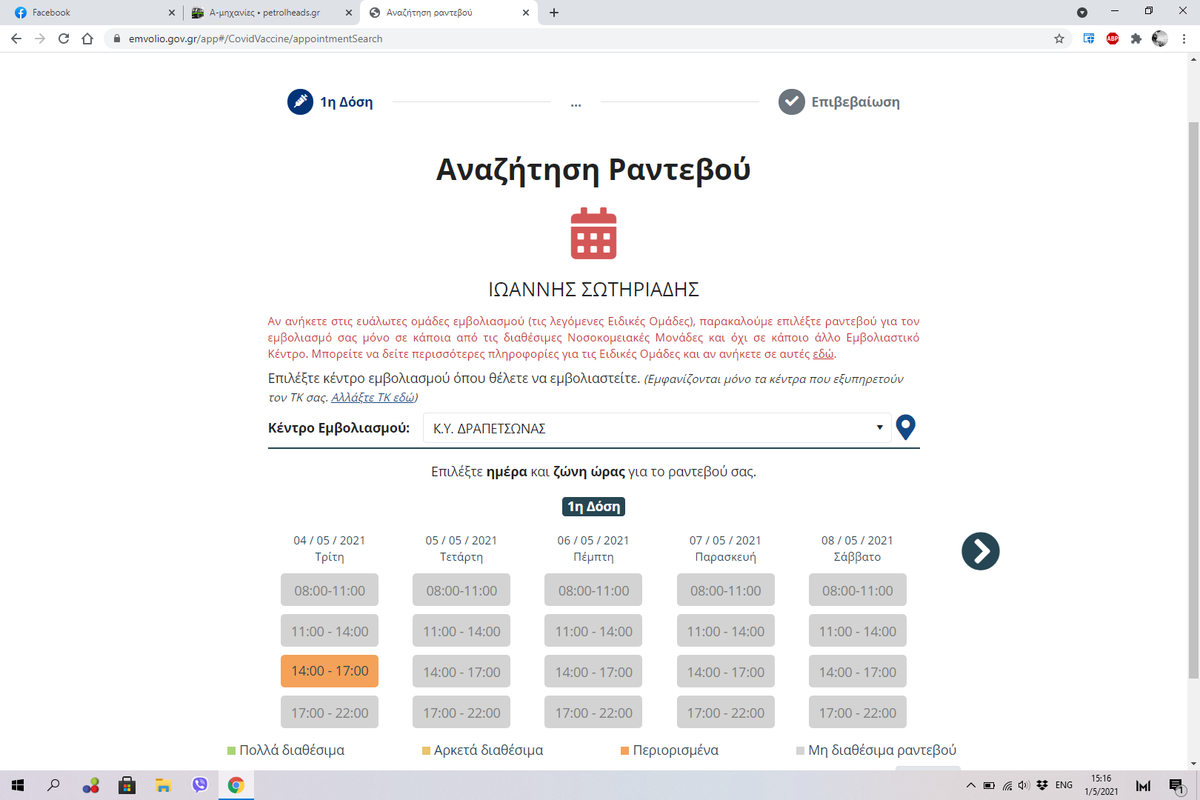Image resolution: width=1200 pixels, height=800 pixels.
Task: Select Tuesday 11:00 - 14:00 slot
Action: [330, 631]
